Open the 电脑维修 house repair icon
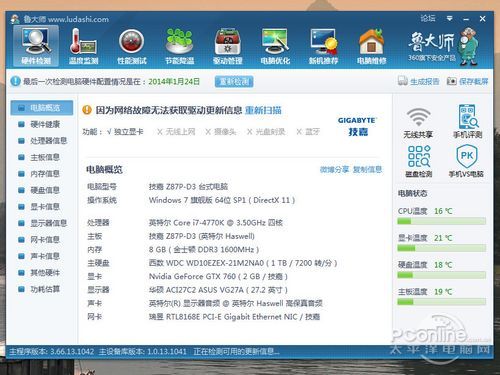This screenshot has width=500, height=375. pyautogui.click(x=371, y=42)
